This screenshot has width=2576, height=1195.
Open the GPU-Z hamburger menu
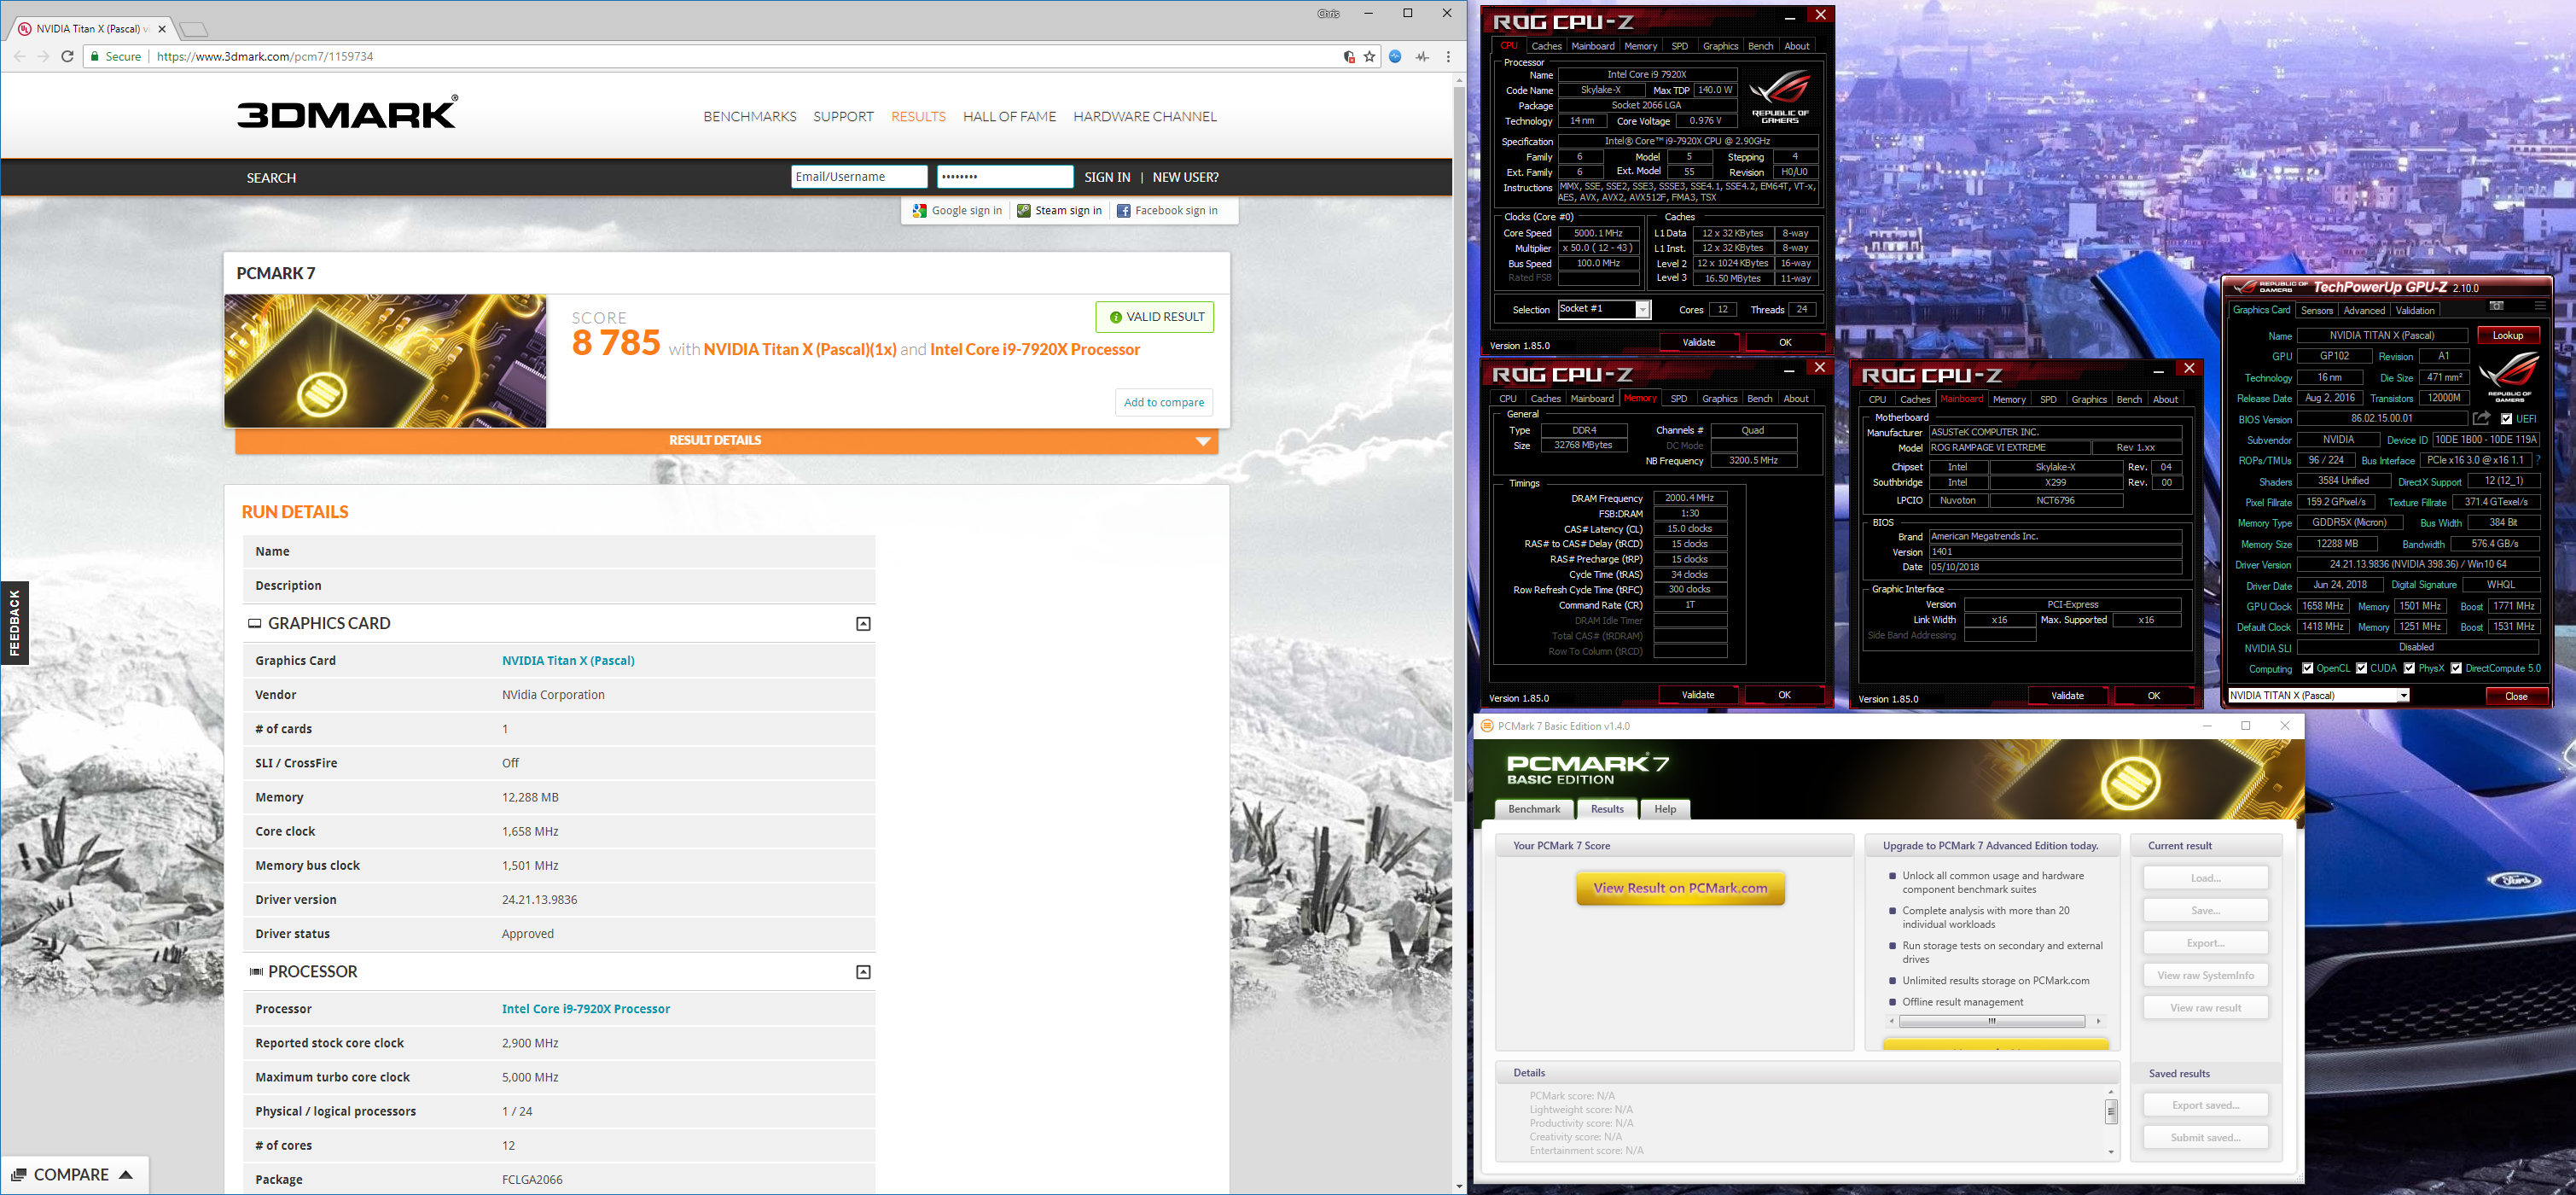tap(2539, 306)
